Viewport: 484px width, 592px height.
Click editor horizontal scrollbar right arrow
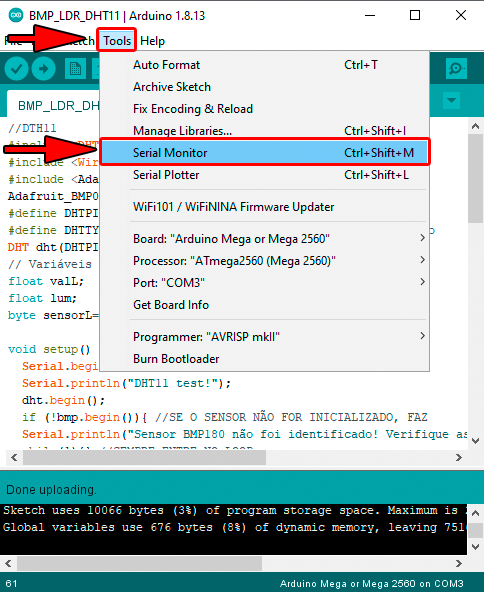click(x=459, y=458)
